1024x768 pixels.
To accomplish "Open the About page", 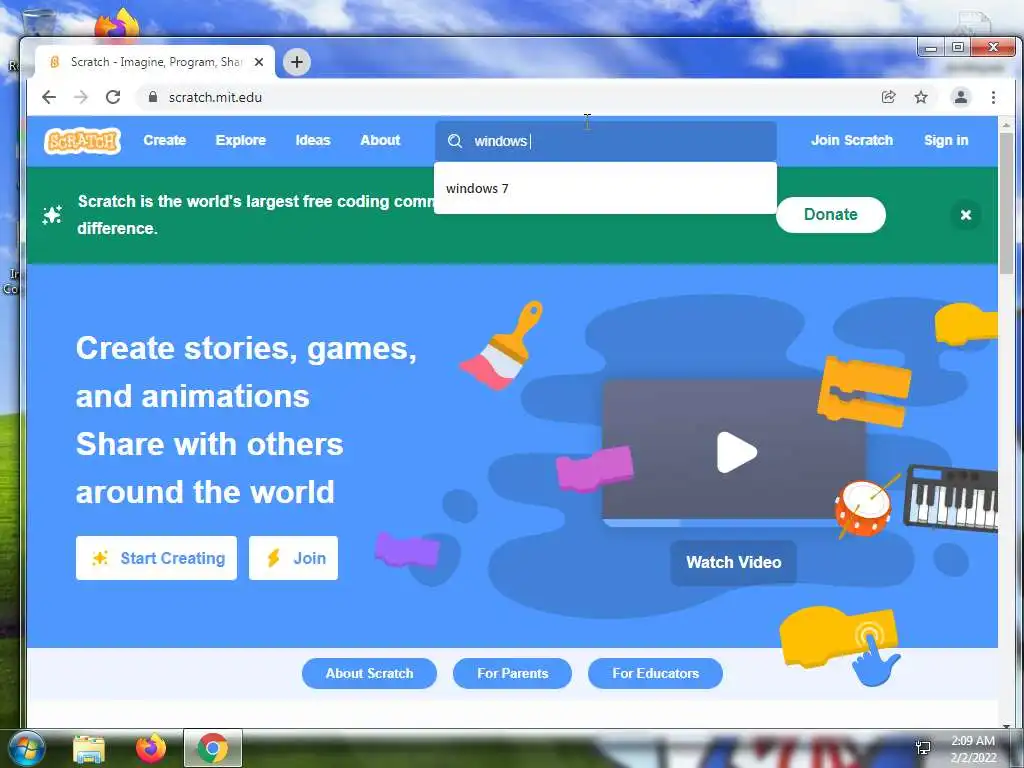I will point(380,140).
